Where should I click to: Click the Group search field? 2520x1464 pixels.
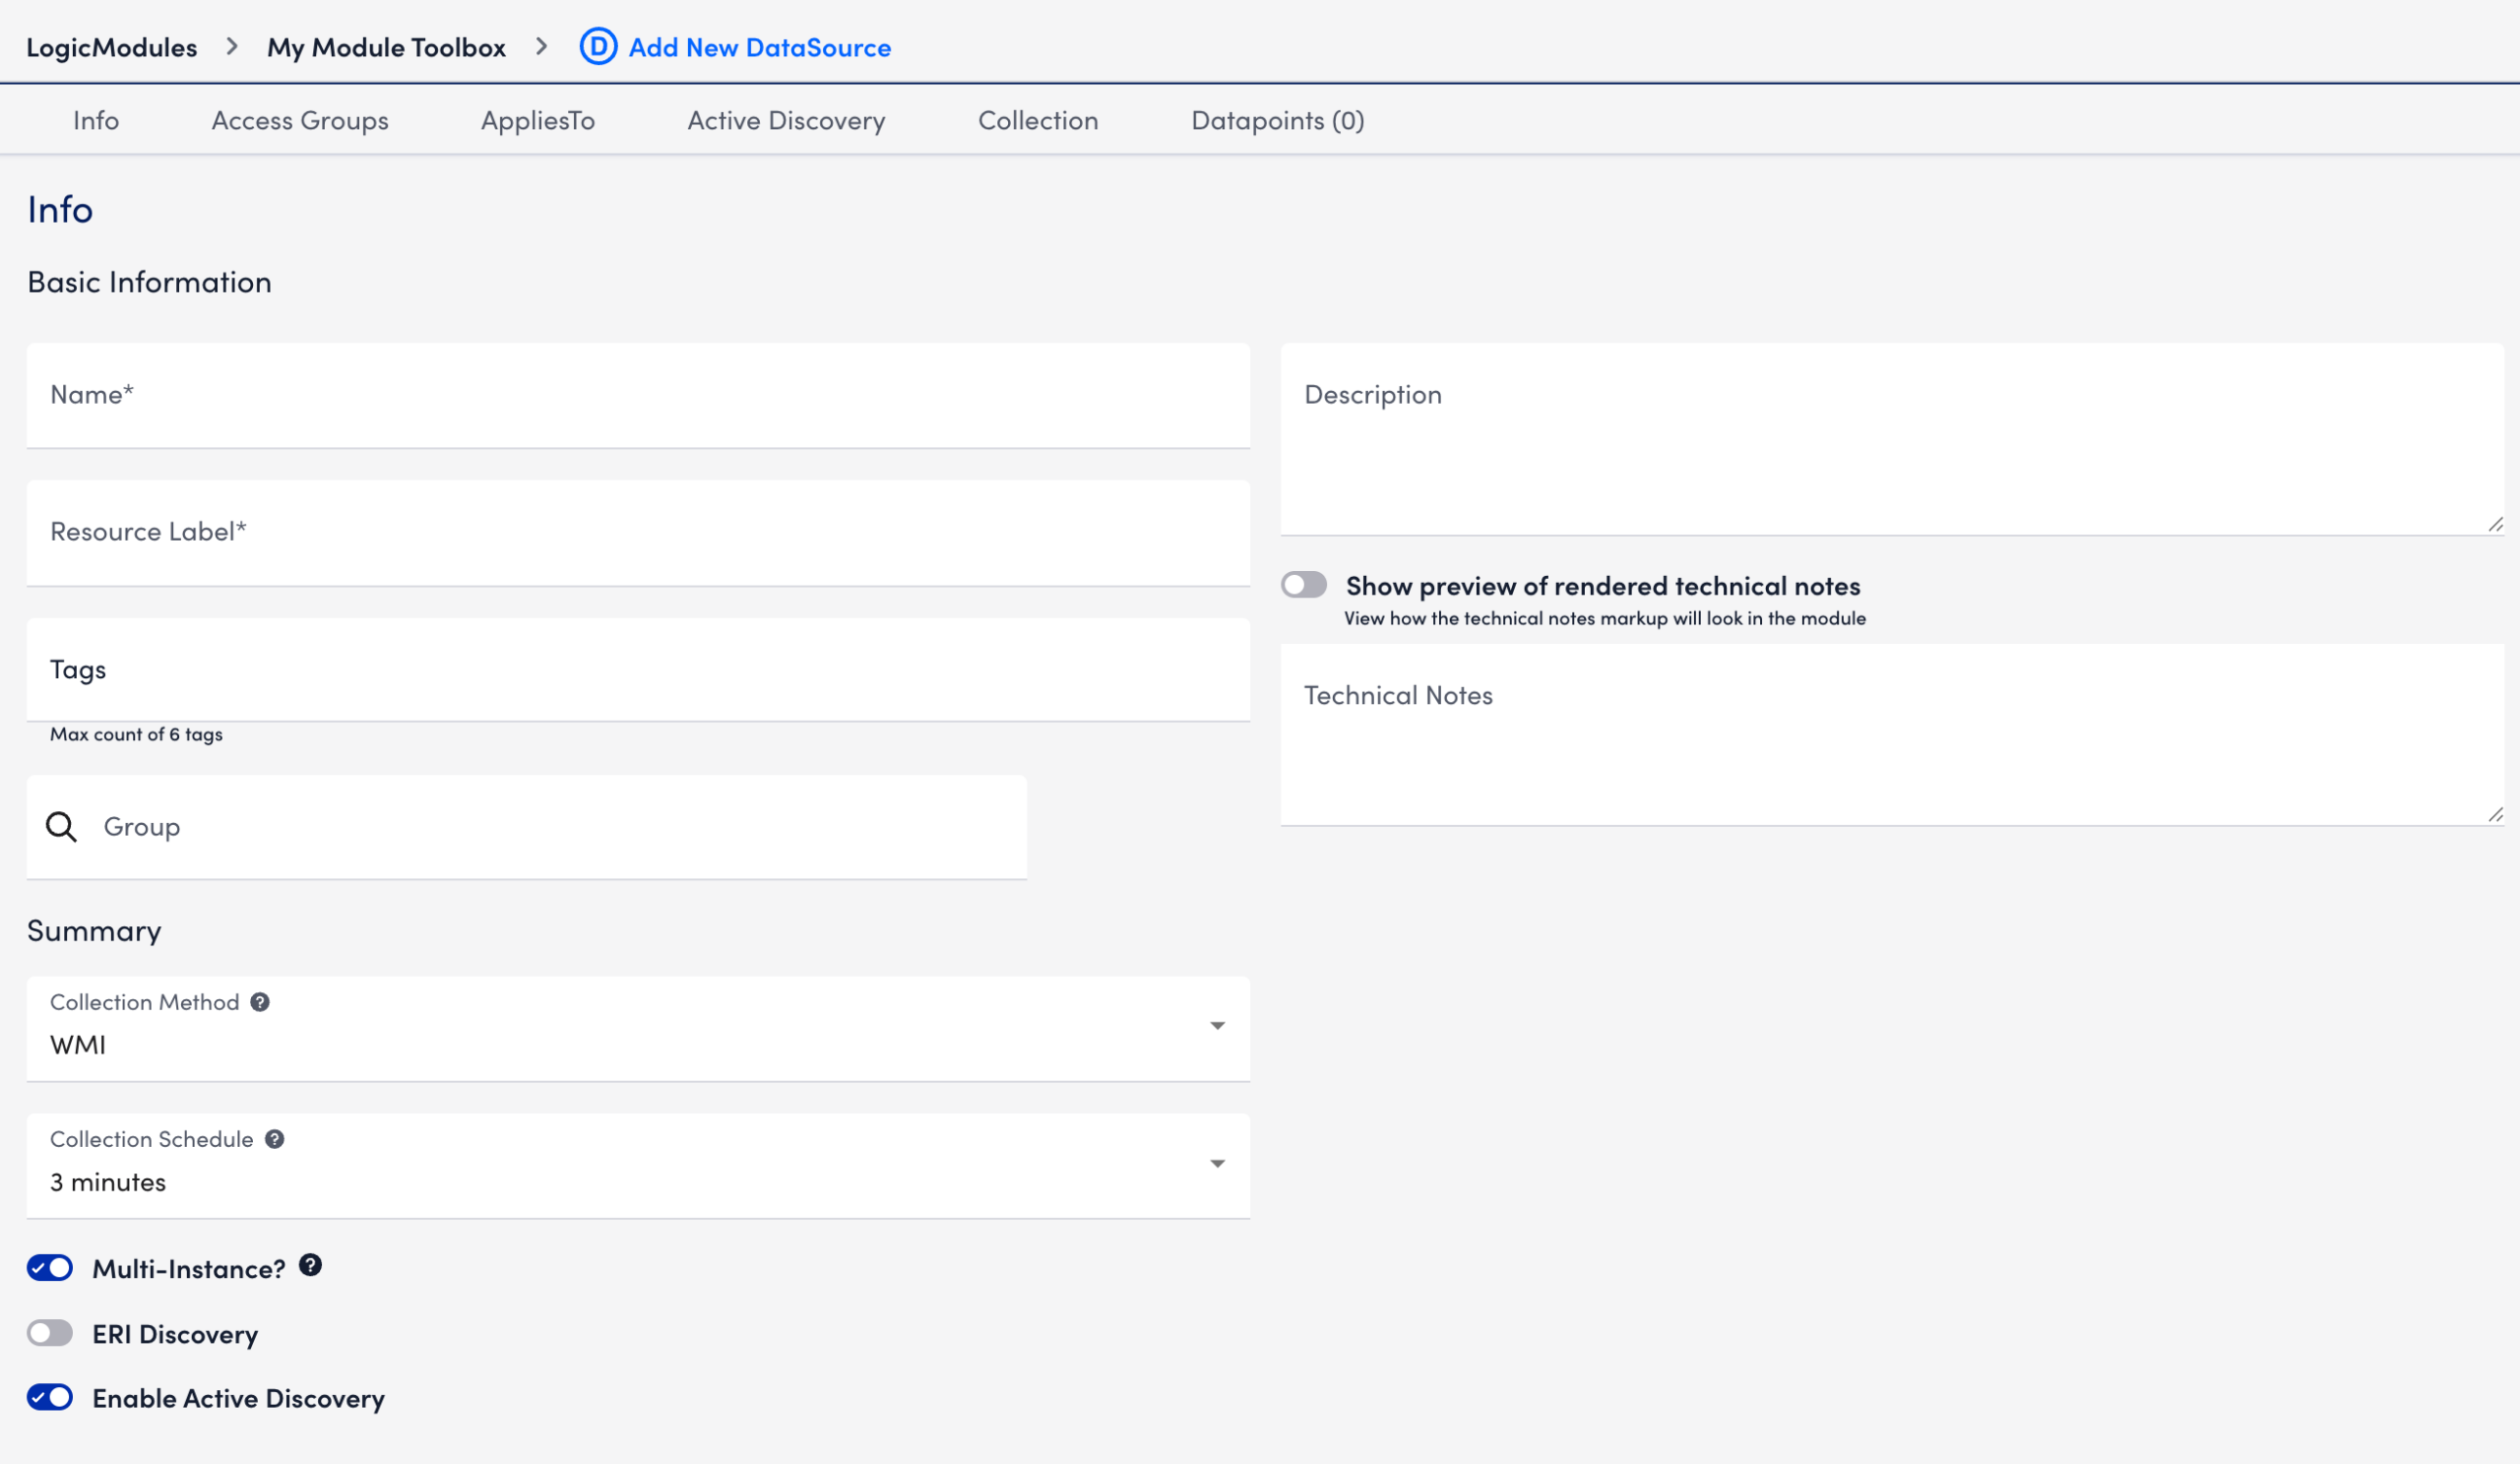point(527,827)
